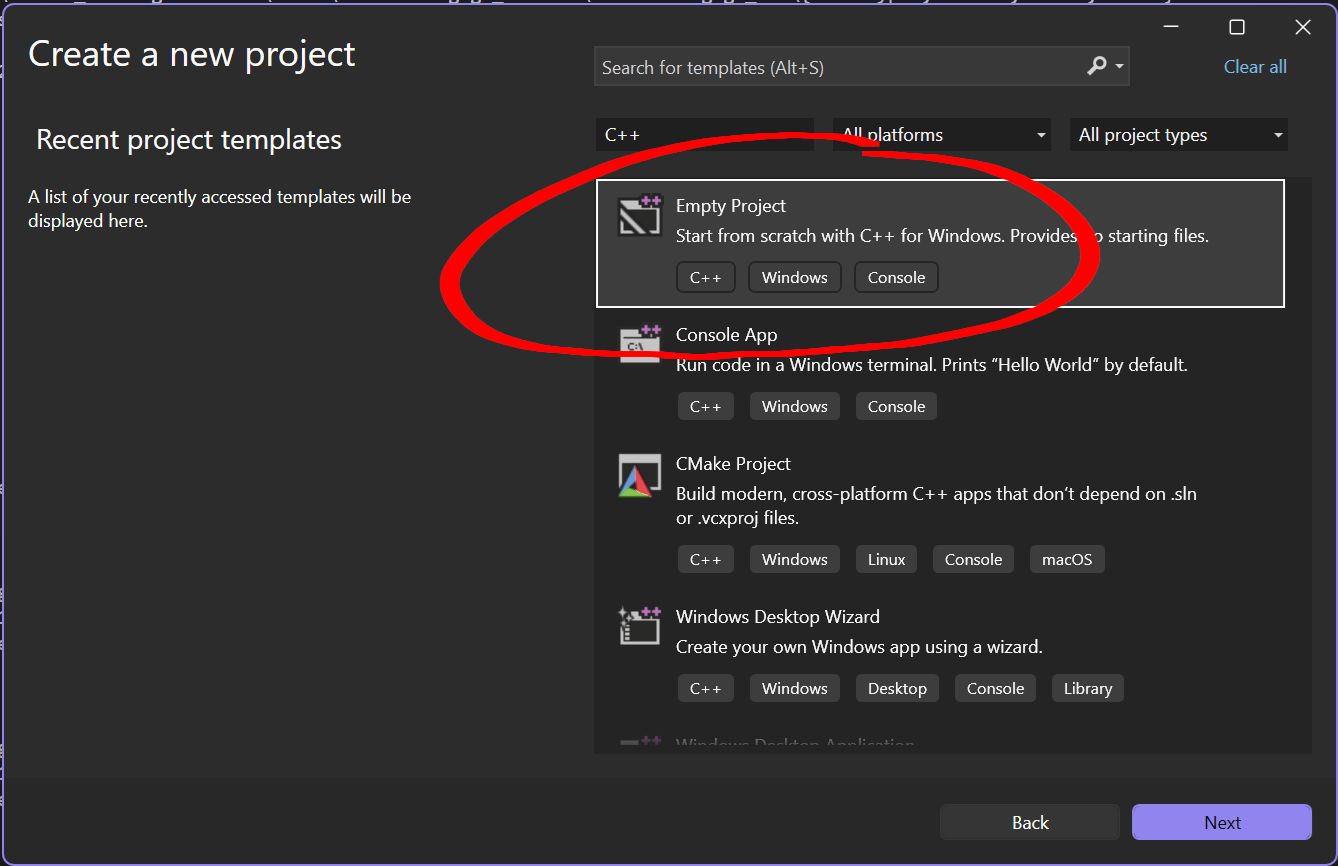Click the Console App template icon
The width and height of the screenshot is (1338, 866).
640,344
